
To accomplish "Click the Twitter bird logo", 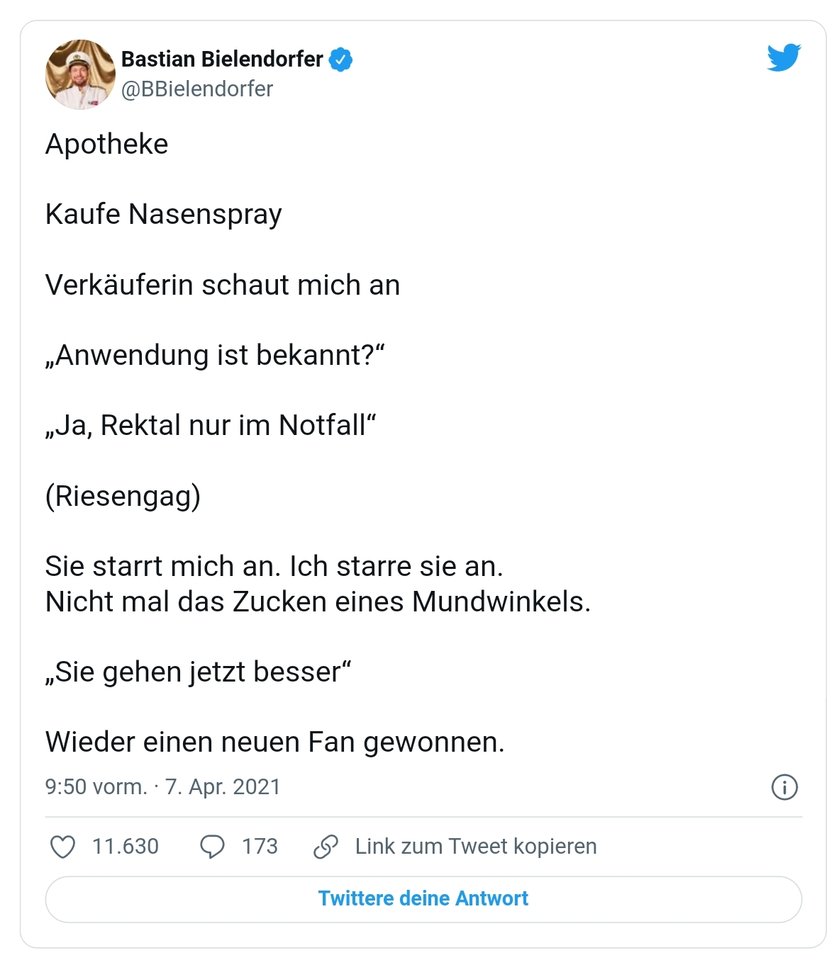I will pyautogui.click(x=784, y=57).
